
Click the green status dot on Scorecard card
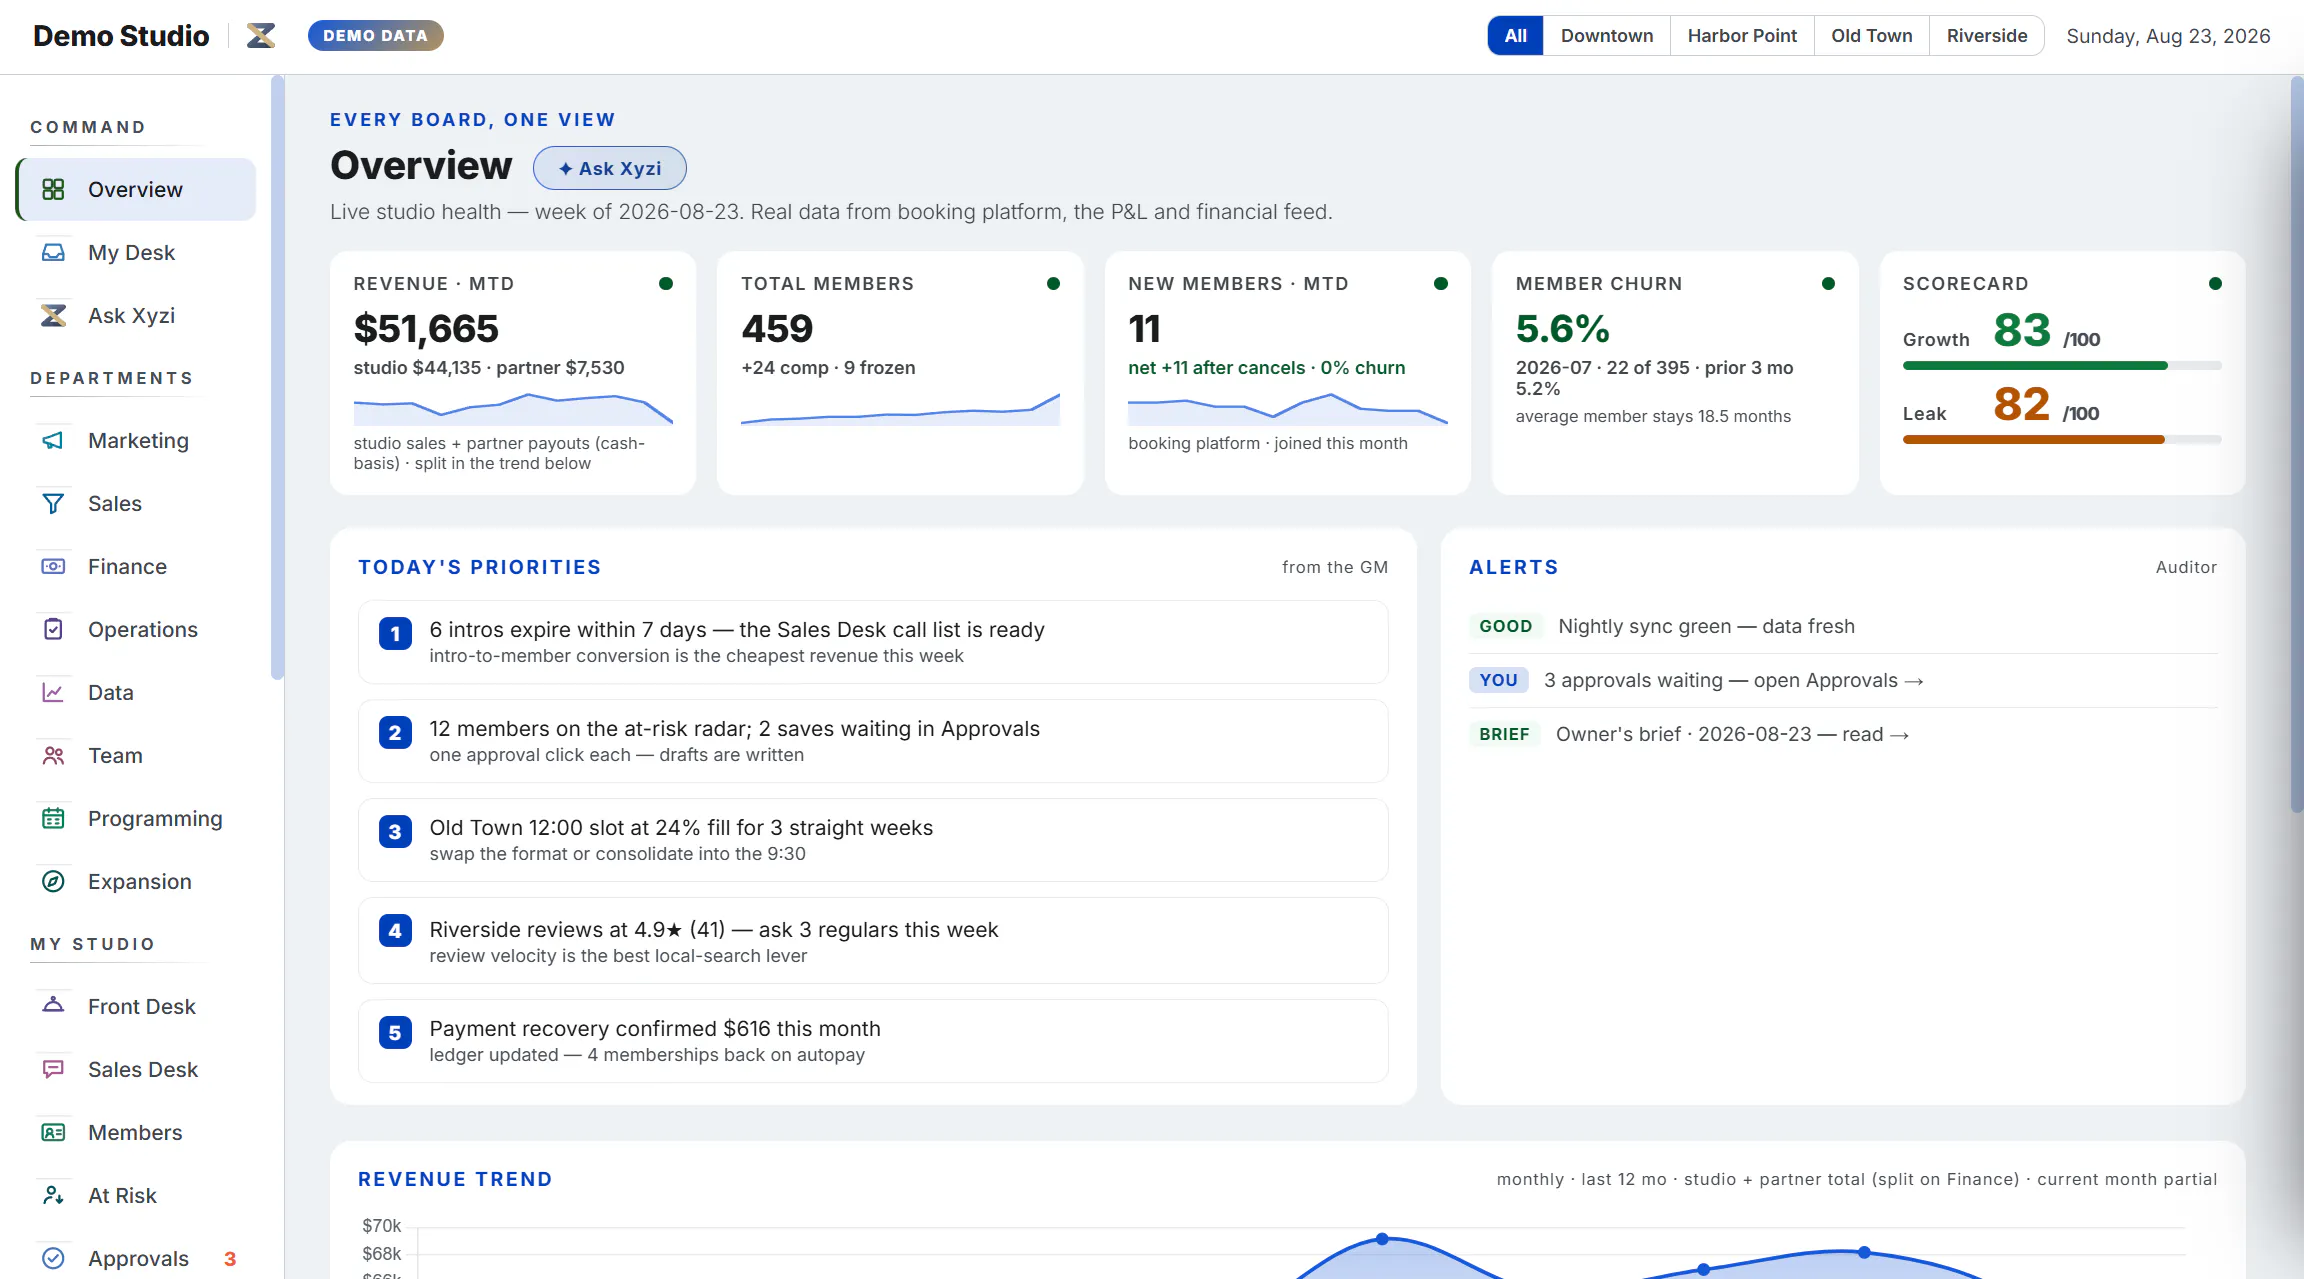2215,284
